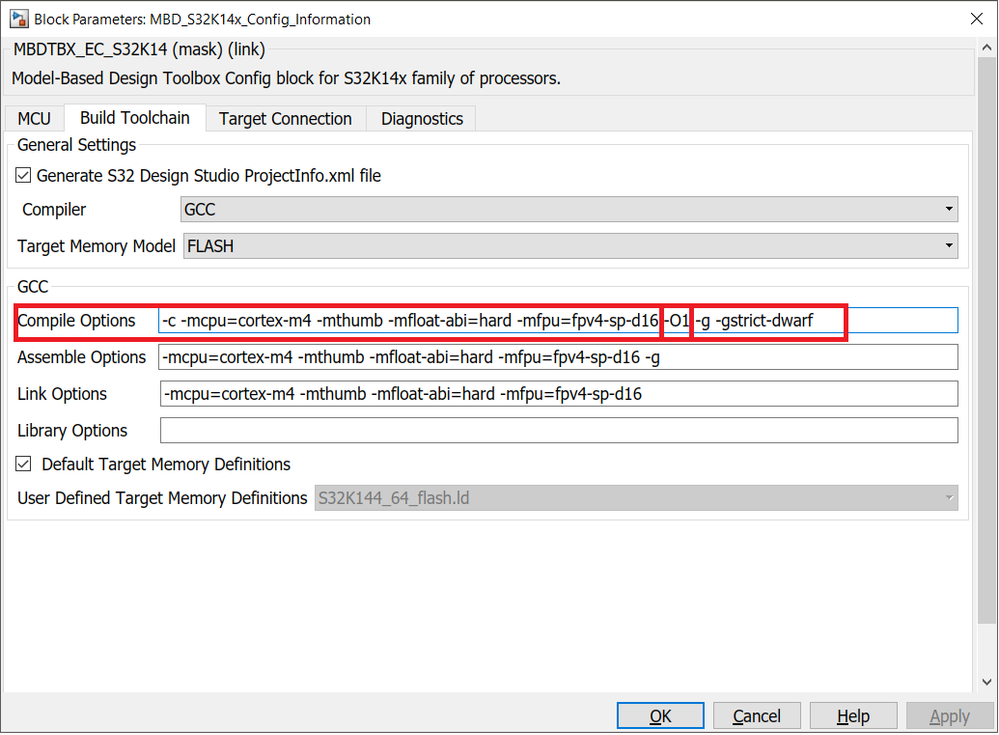The height and width of the screenshot is (735, 999).
Task: Click the Model-Based Design Toolbox description text
Action: click(286, 78)
